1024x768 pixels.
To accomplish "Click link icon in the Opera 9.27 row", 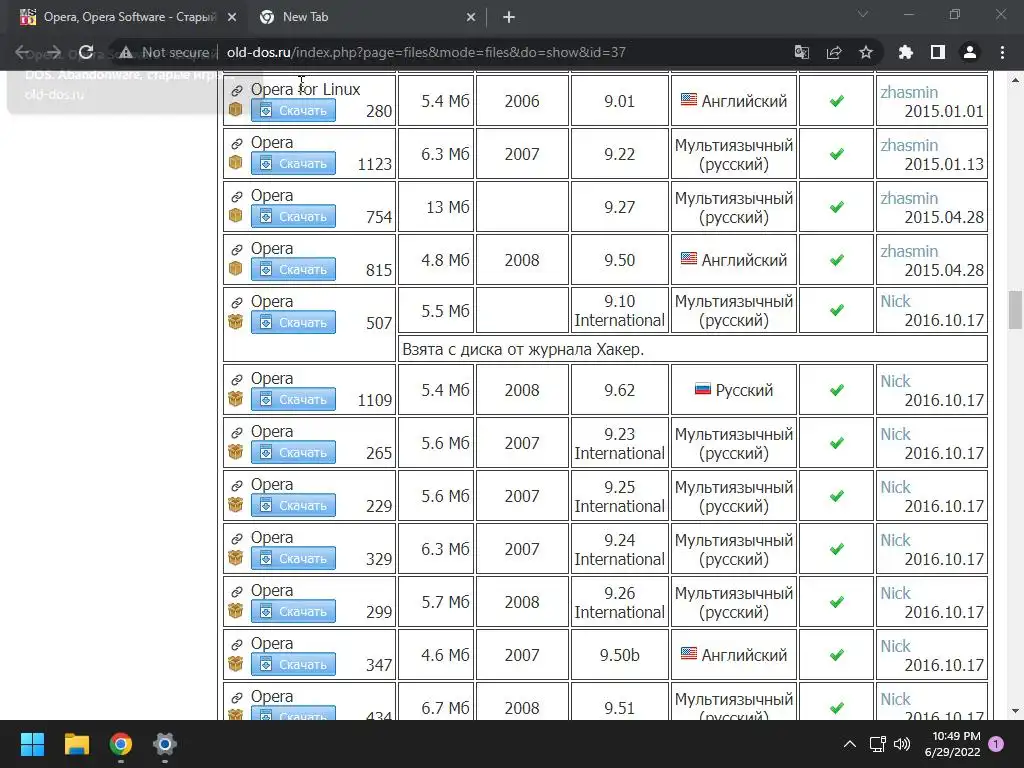I will [x=237, y=196].
